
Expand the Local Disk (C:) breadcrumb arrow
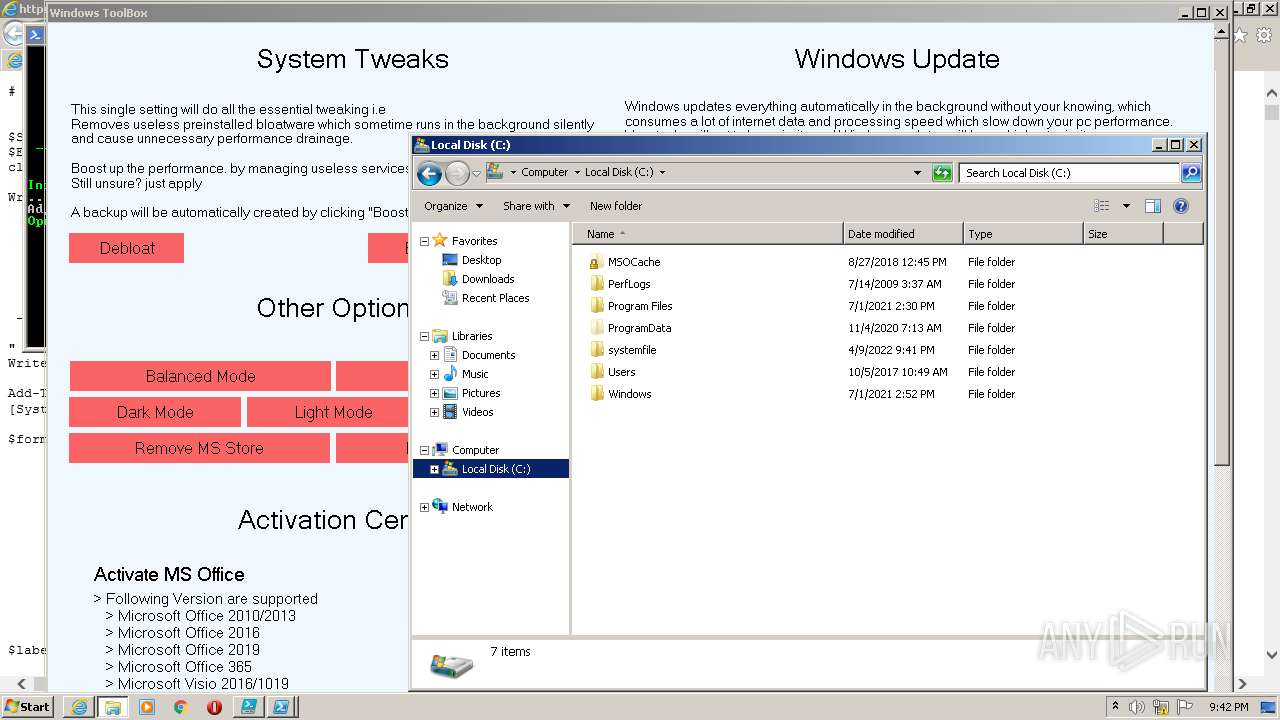click(662, 173)
